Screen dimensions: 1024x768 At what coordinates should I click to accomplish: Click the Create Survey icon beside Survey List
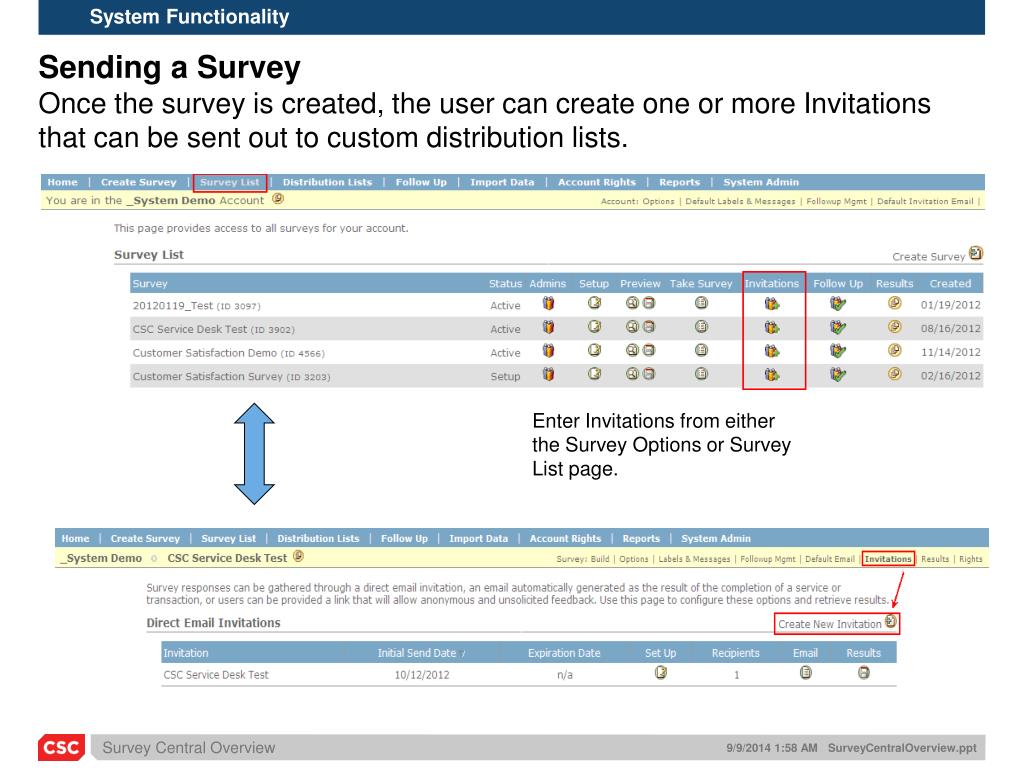[976, 253]
